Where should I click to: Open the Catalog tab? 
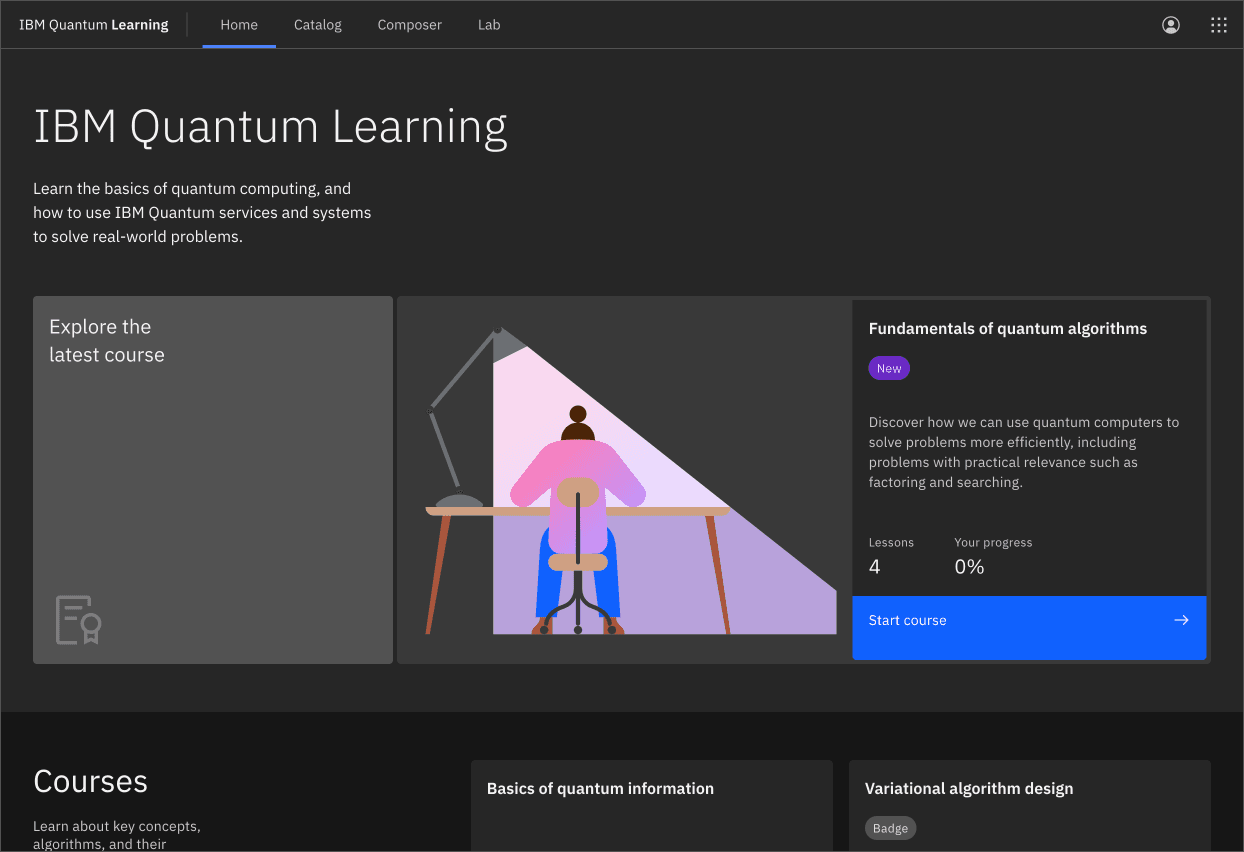pyautogui.click(x=318, y=25)
